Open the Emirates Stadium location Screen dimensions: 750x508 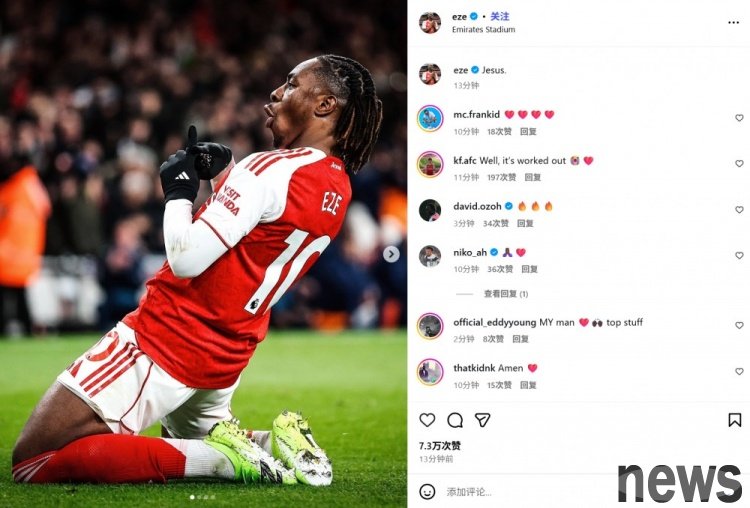click(x=483, y=30)
